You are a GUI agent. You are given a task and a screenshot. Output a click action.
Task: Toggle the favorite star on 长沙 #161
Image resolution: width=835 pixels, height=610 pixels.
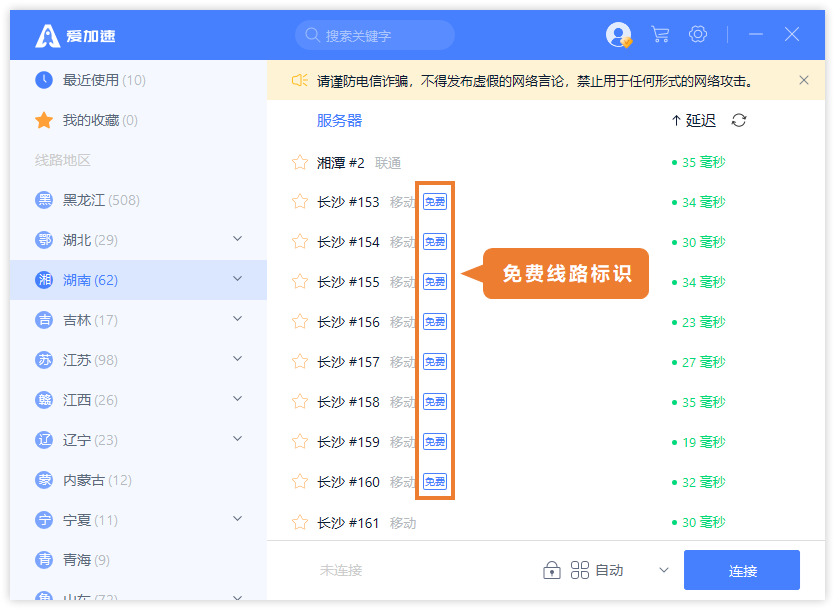pyautogui.click(x=299, y=521)
